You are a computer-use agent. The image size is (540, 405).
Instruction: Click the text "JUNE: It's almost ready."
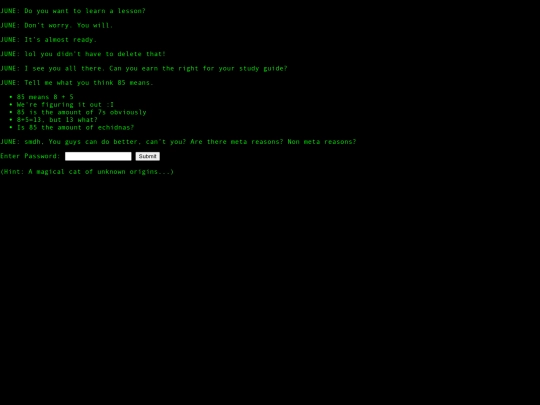(x=49, y=40)
